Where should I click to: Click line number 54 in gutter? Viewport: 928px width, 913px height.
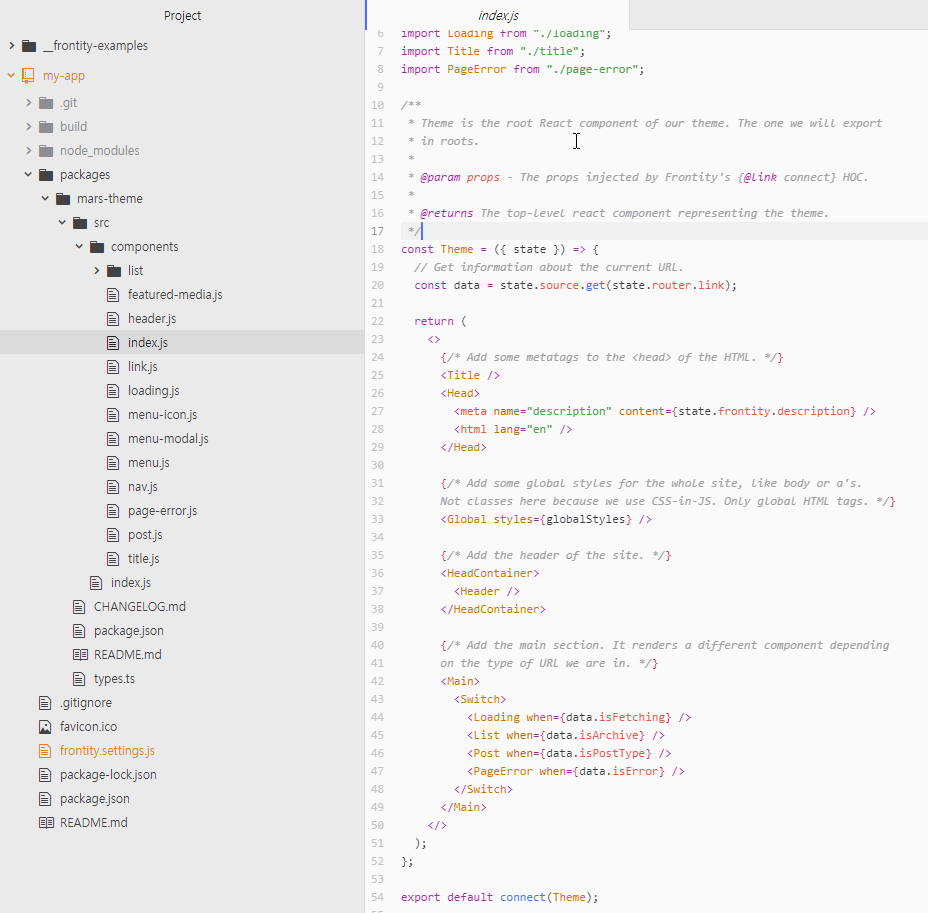[378, 897]
